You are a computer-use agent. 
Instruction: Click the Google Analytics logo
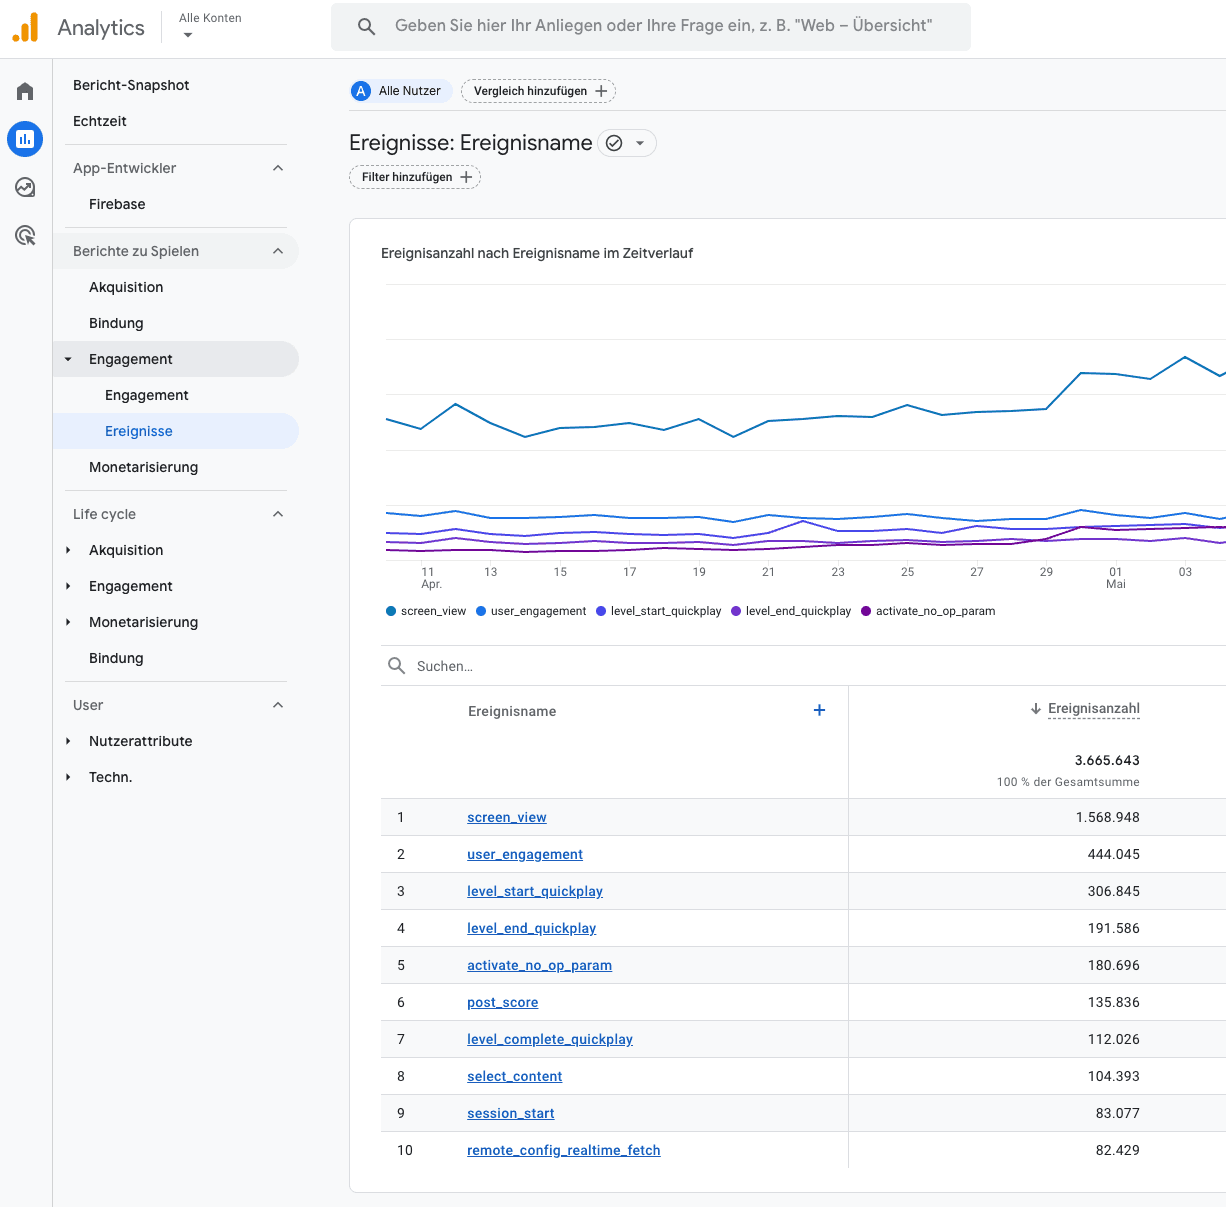(x=26, y=28)
